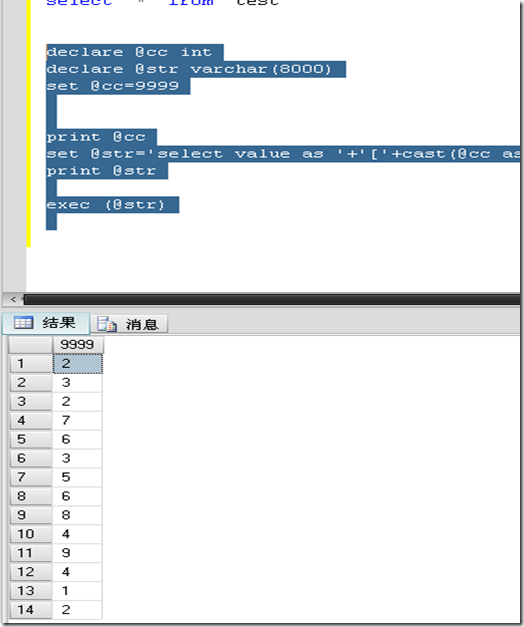Select row header 1 in results grid

coord(31,364)
